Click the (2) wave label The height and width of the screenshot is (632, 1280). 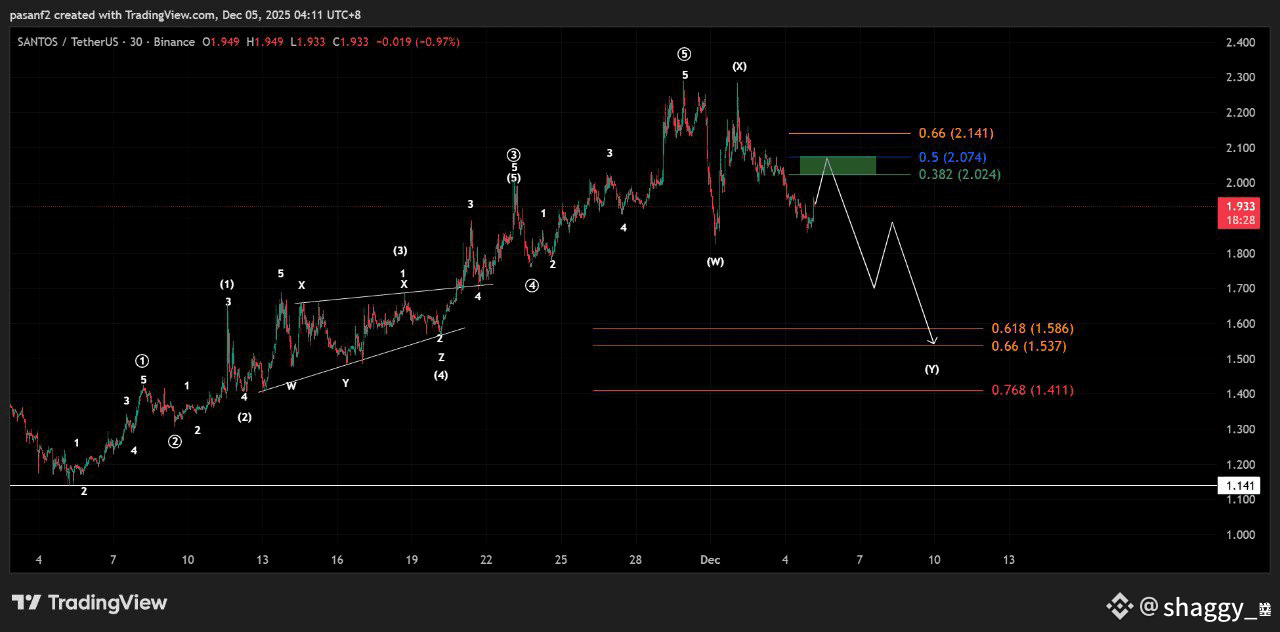pos(244,417)
